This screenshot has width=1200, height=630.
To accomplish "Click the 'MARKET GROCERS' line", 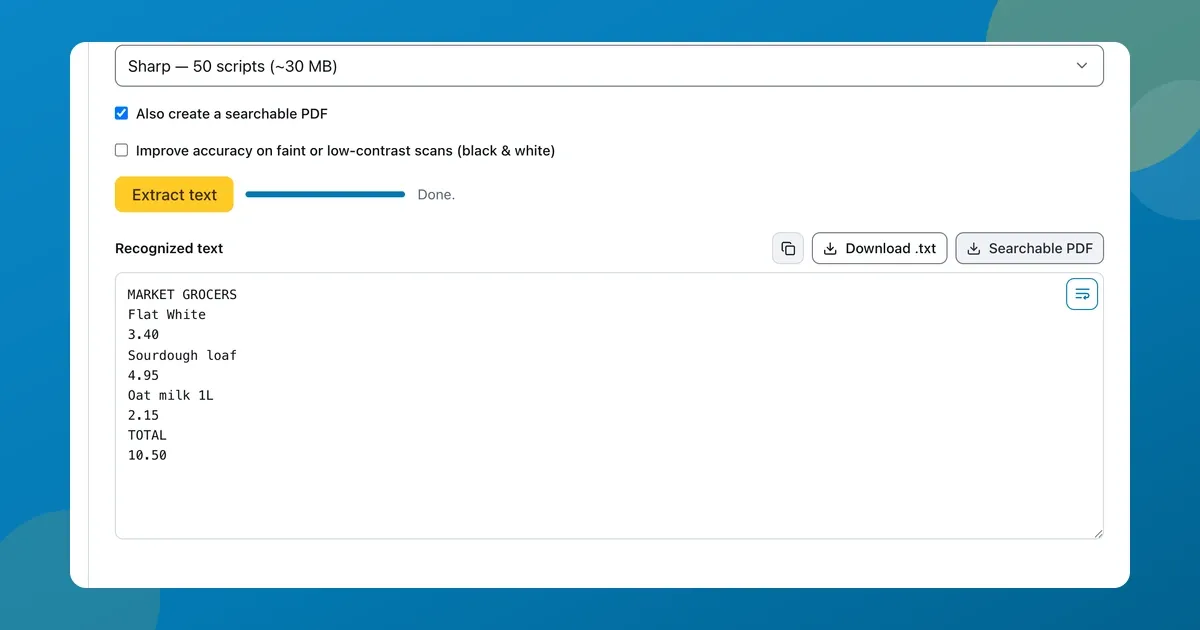I will pyautogui.click(x=182, y=294).
